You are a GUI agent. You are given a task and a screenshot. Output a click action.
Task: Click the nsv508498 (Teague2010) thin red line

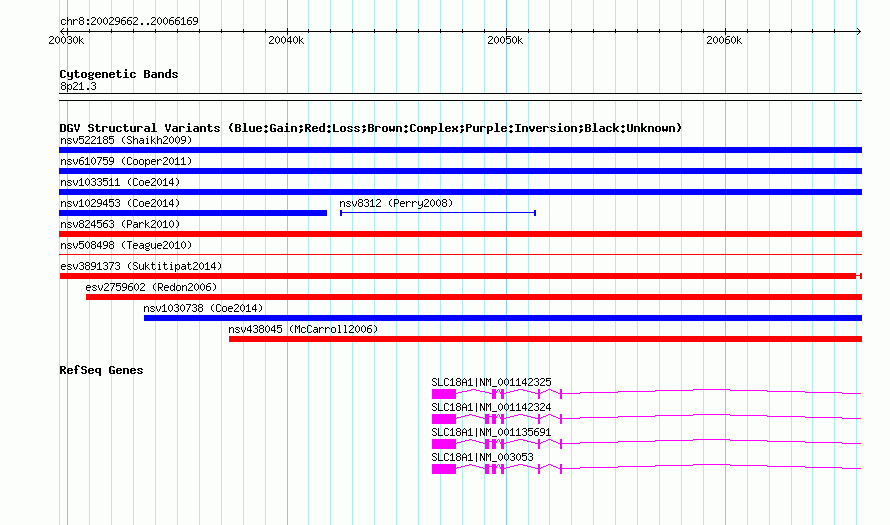460,254
